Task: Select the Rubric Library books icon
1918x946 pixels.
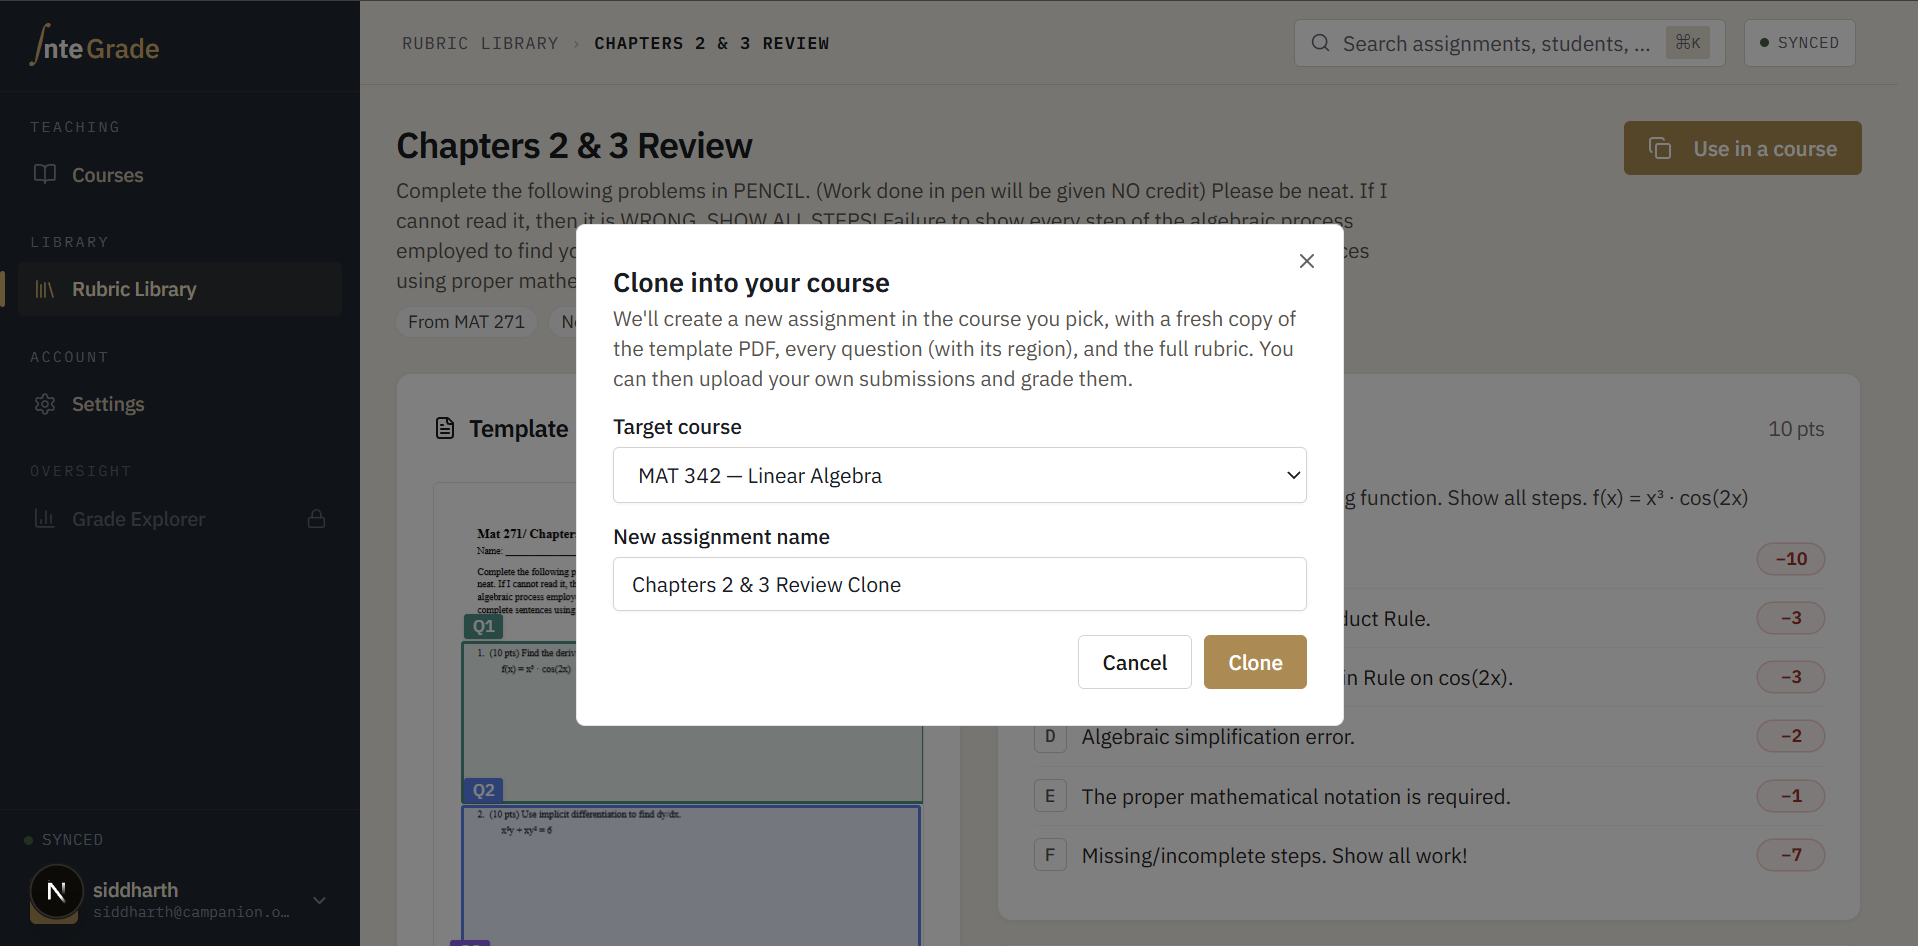Action: click(x=45, y=289)
